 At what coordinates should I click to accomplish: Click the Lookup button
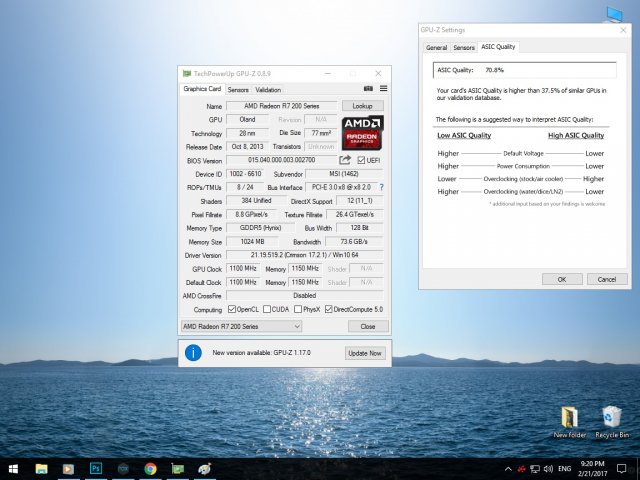(363, 106)
